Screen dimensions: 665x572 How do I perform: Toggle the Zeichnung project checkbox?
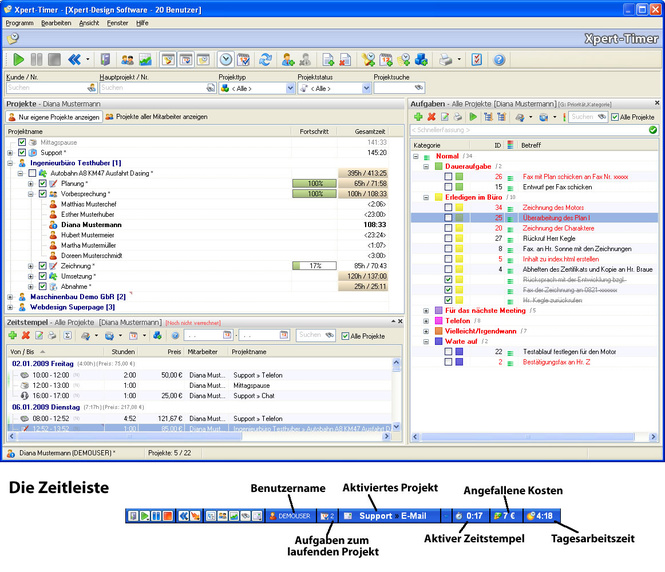(x=42, y=266)
